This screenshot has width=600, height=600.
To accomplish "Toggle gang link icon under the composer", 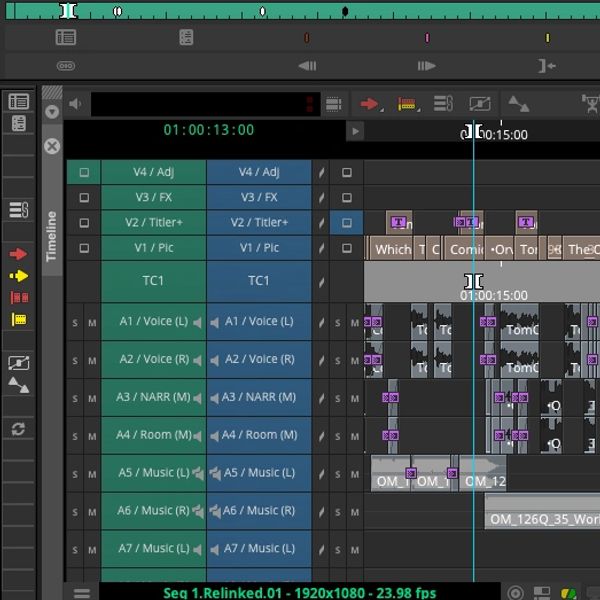I will (x=66, y=65).
